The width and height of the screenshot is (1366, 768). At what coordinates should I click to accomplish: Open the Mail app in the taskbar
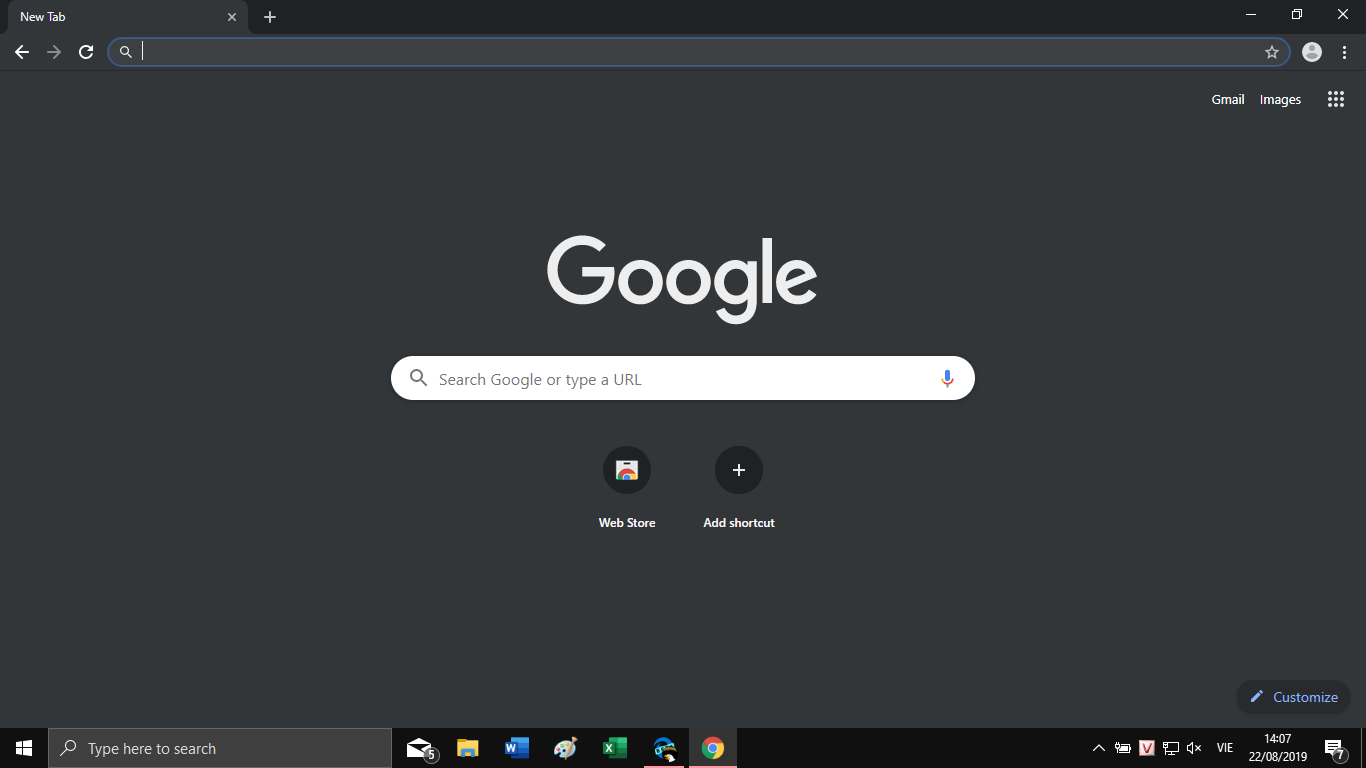pyautogui.click(x=420, y=748)
